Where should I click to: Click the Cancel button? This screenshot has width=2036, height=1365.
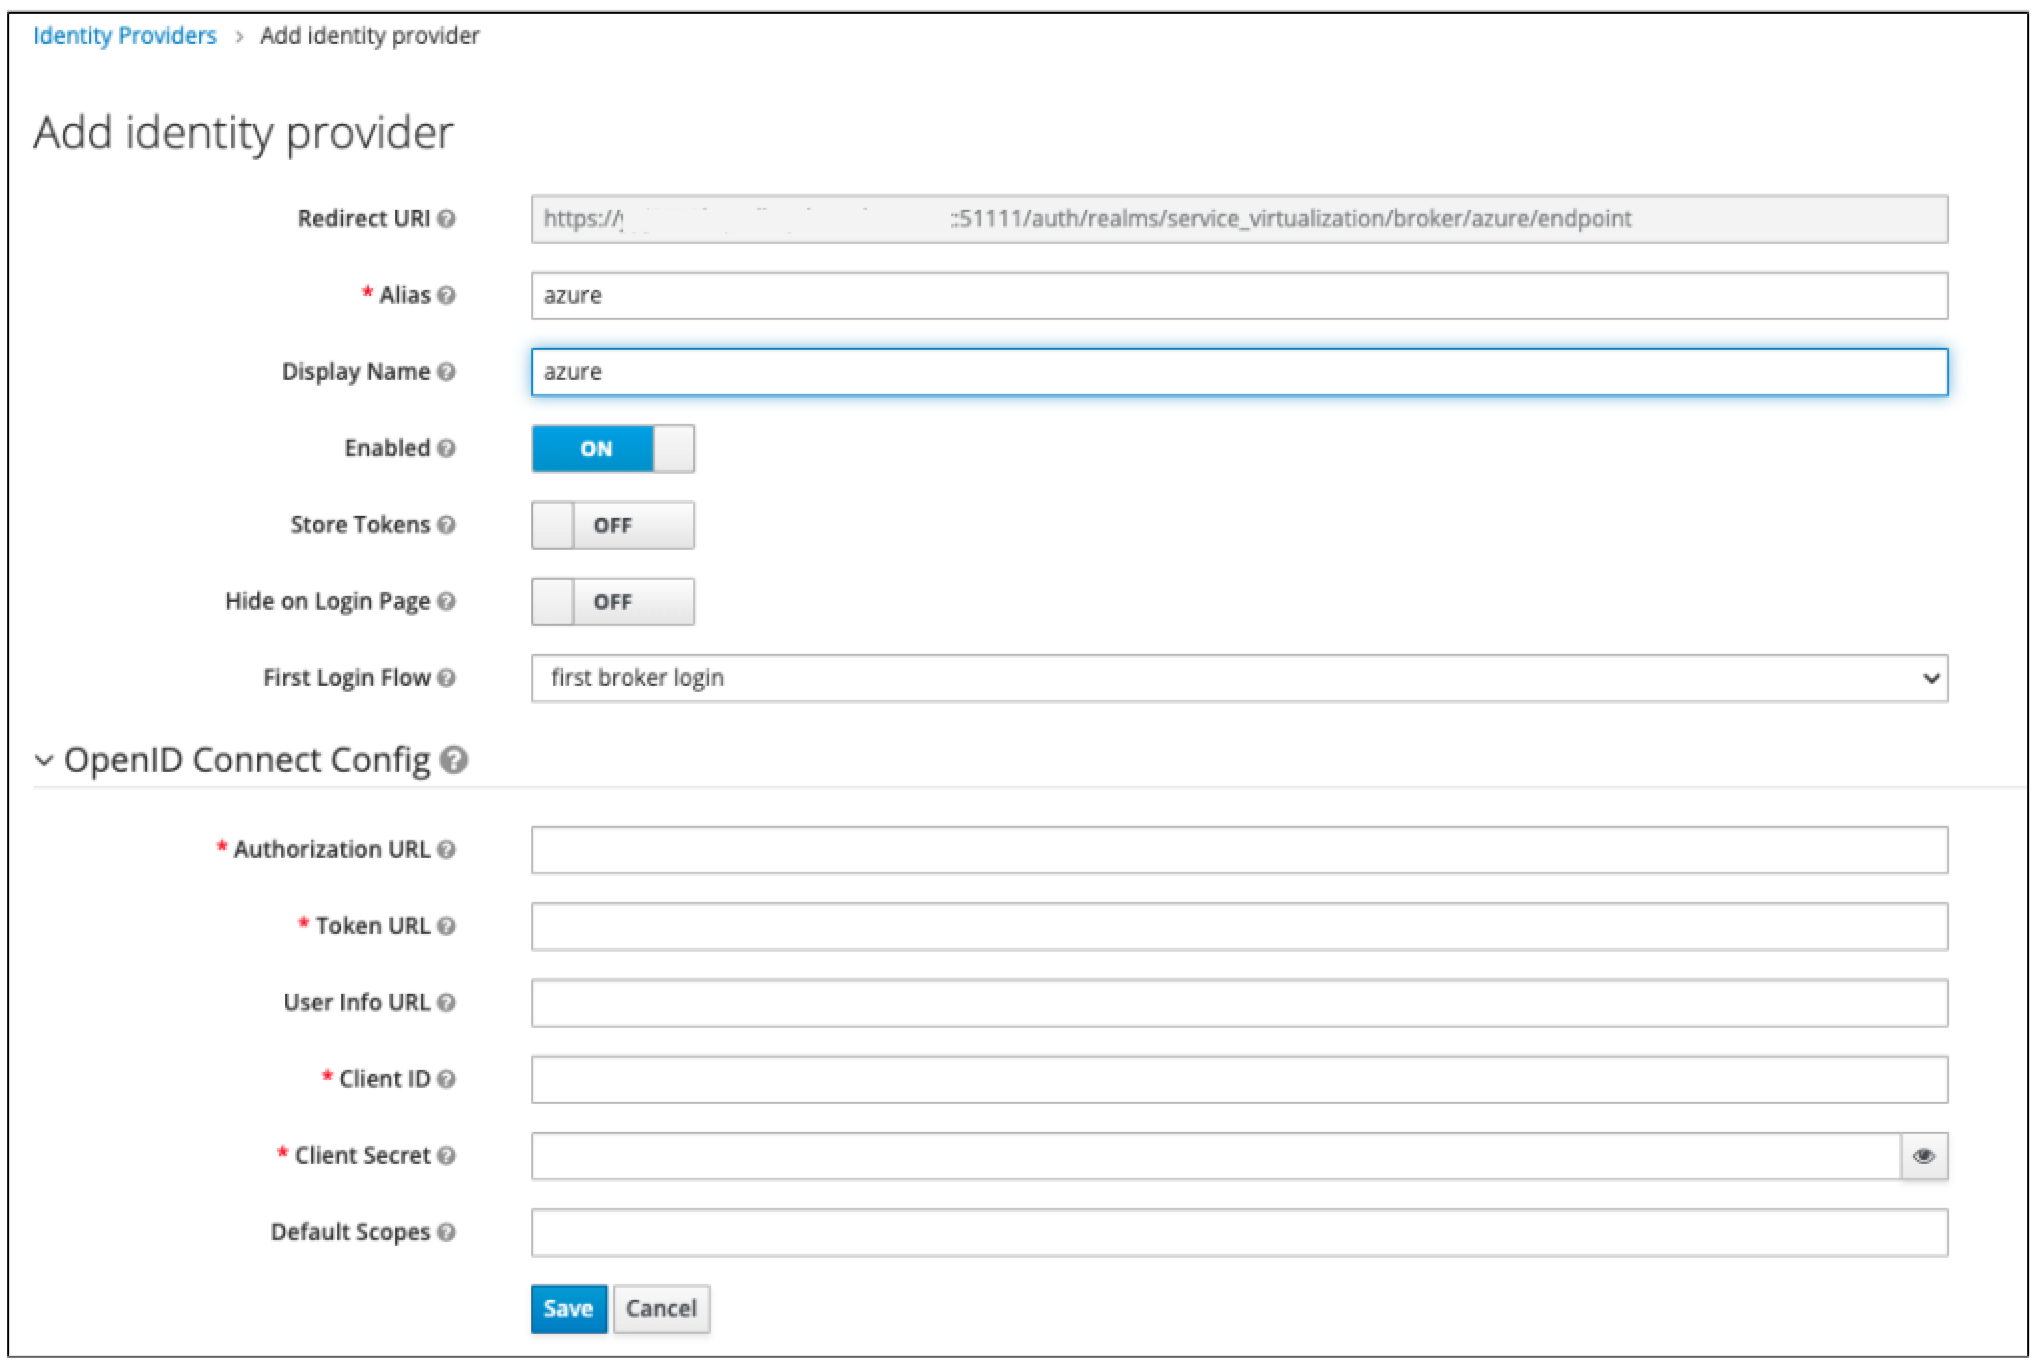[x=661, y=1309]
